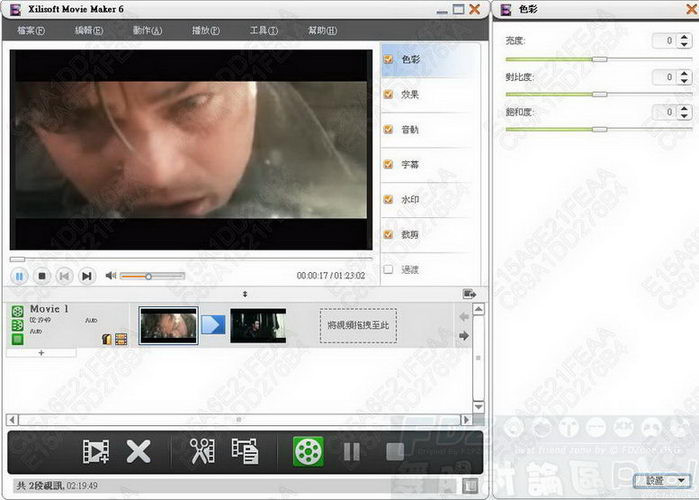Click the horizontal scrollbar left arrow

[x=12, y=420]
